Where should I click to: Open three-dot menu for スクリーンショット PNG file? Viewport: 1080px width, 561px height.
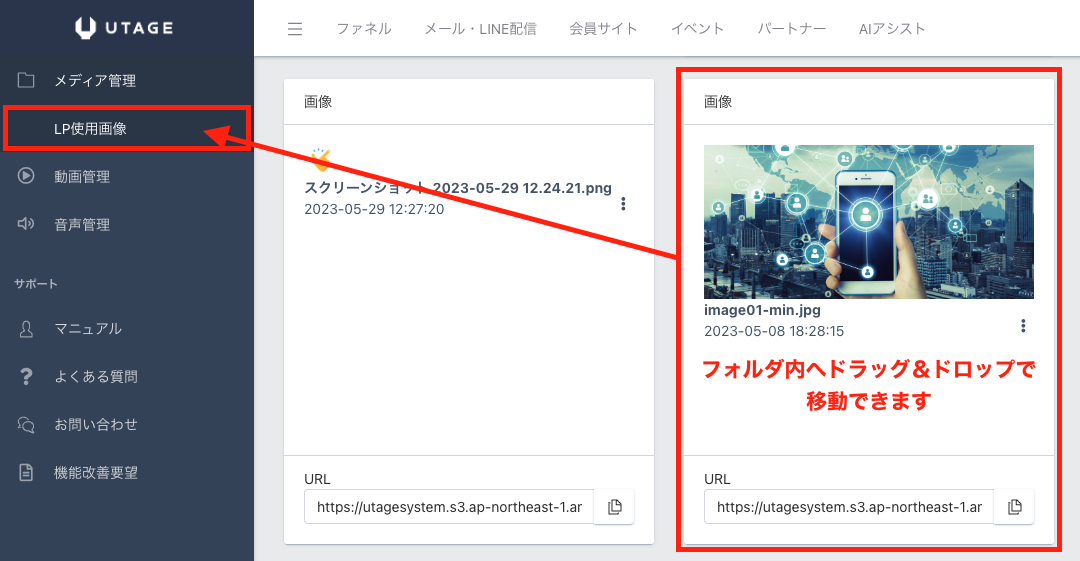(x=623, y=204)
